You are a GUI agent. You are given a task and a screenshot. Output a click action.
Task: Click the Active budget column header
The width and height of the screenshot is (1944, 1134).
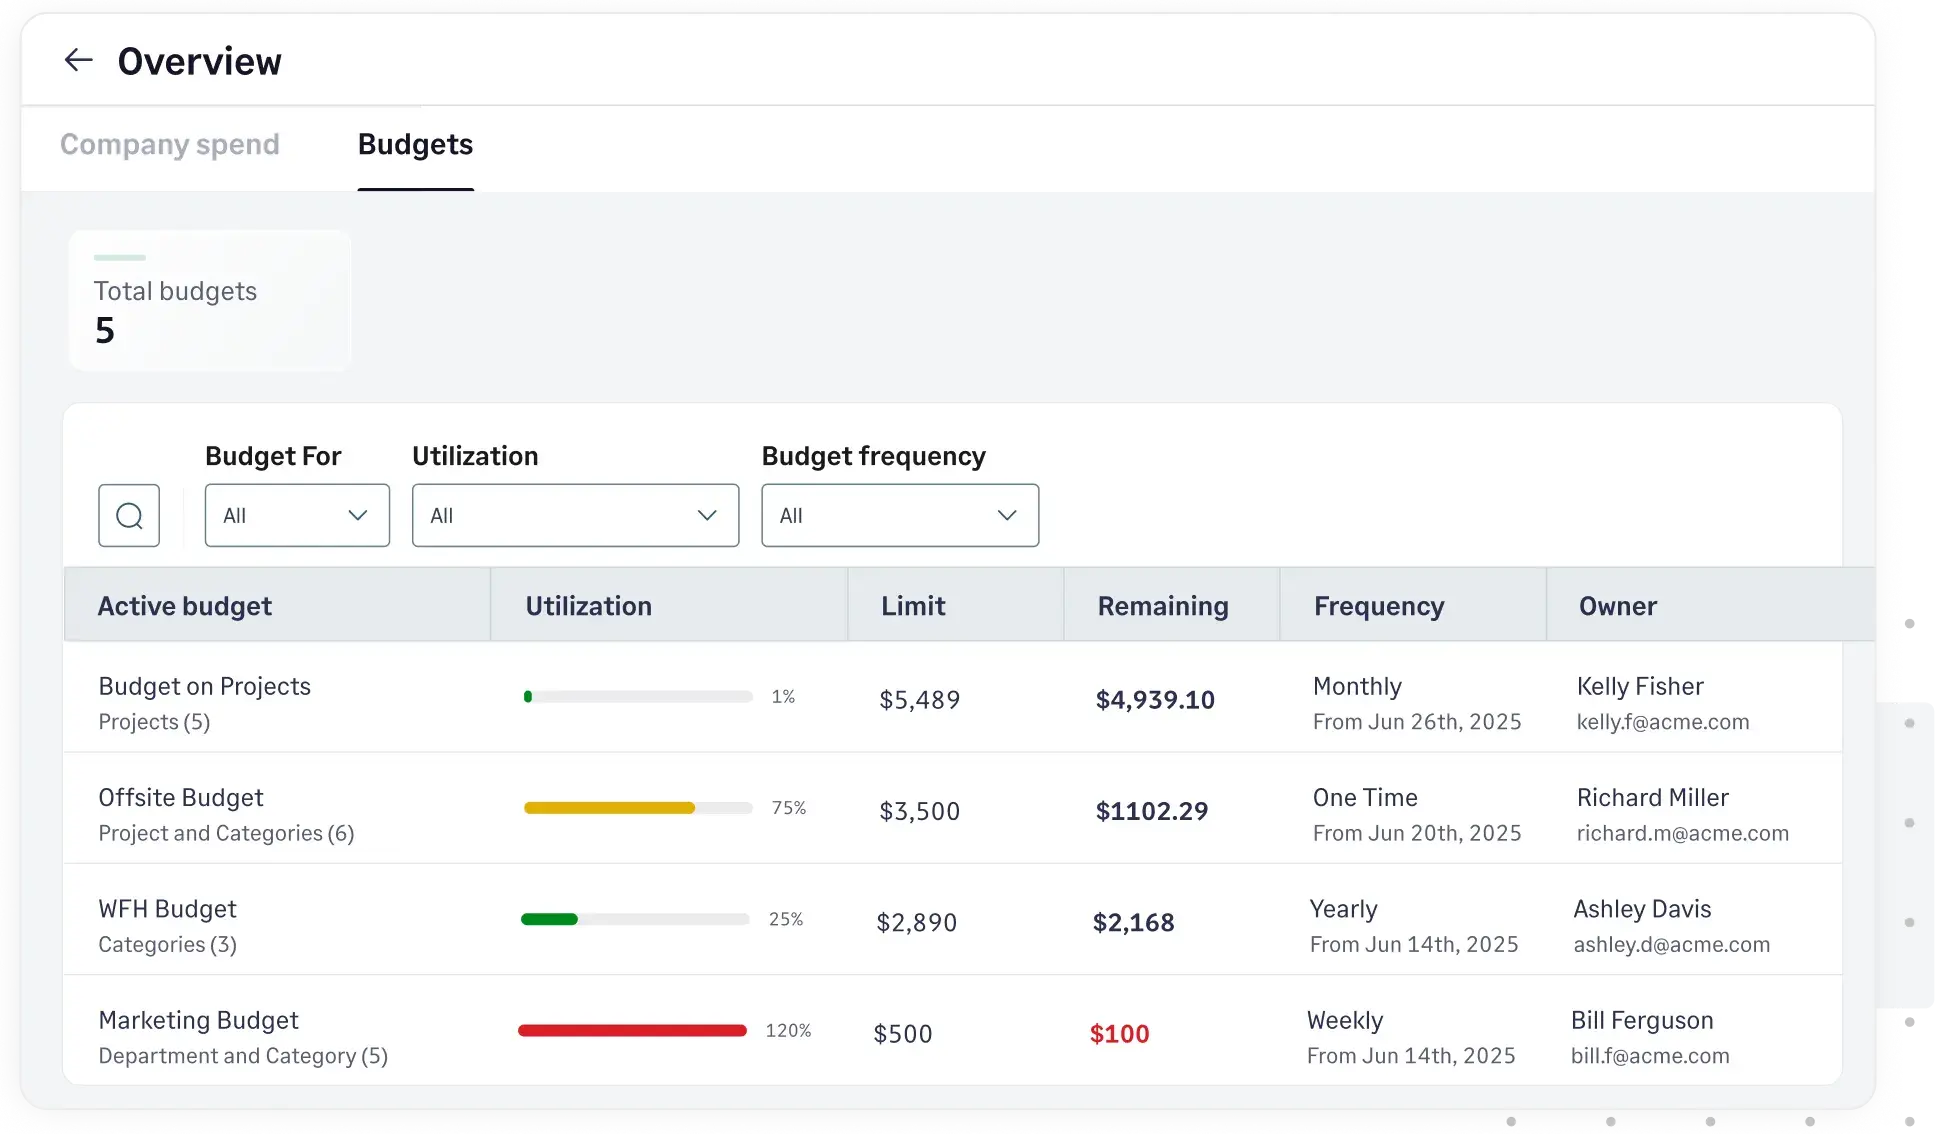185,605
